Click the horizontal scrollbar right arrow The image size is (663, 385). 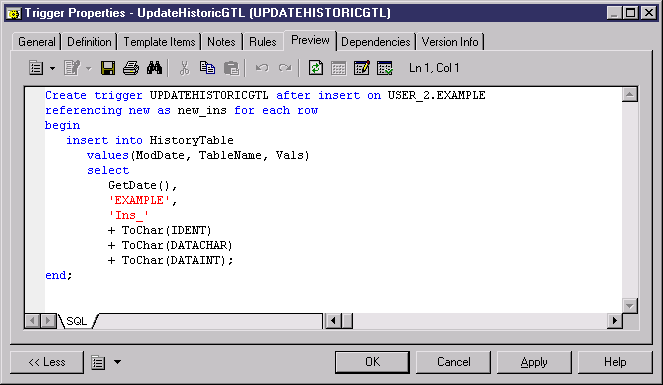tap(615, 321)
